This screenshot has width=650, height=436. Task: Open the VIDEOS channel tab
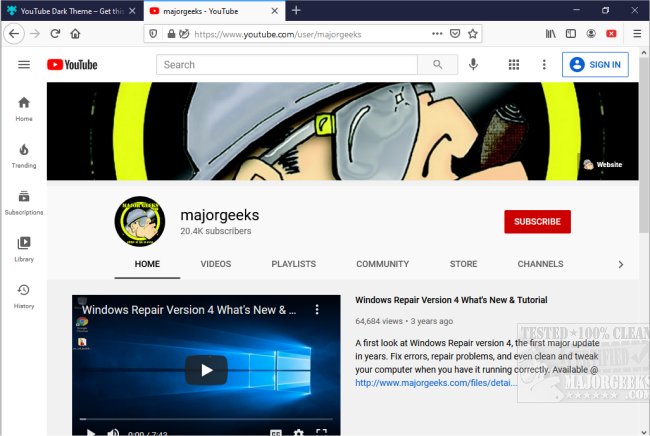[x=216, y=264]
